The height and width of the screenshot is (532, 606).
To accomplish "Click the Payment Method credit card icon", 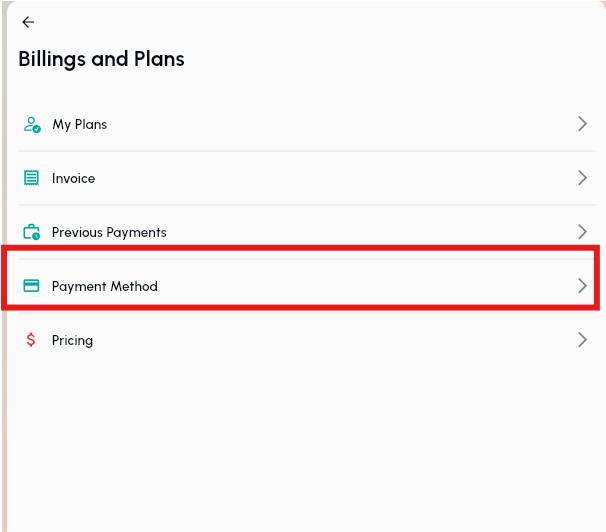I will coord(31,286).
